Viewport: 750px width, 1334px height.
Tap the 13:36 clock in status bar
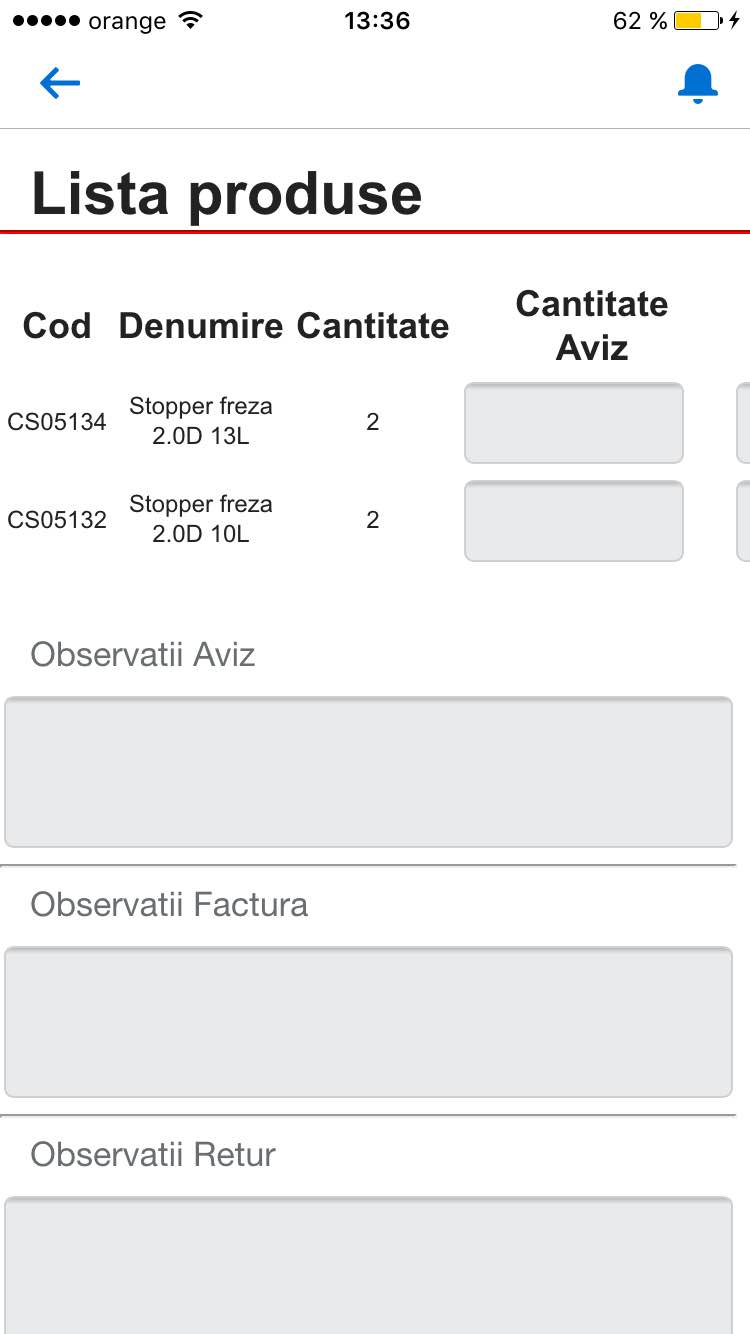(376, 21)
